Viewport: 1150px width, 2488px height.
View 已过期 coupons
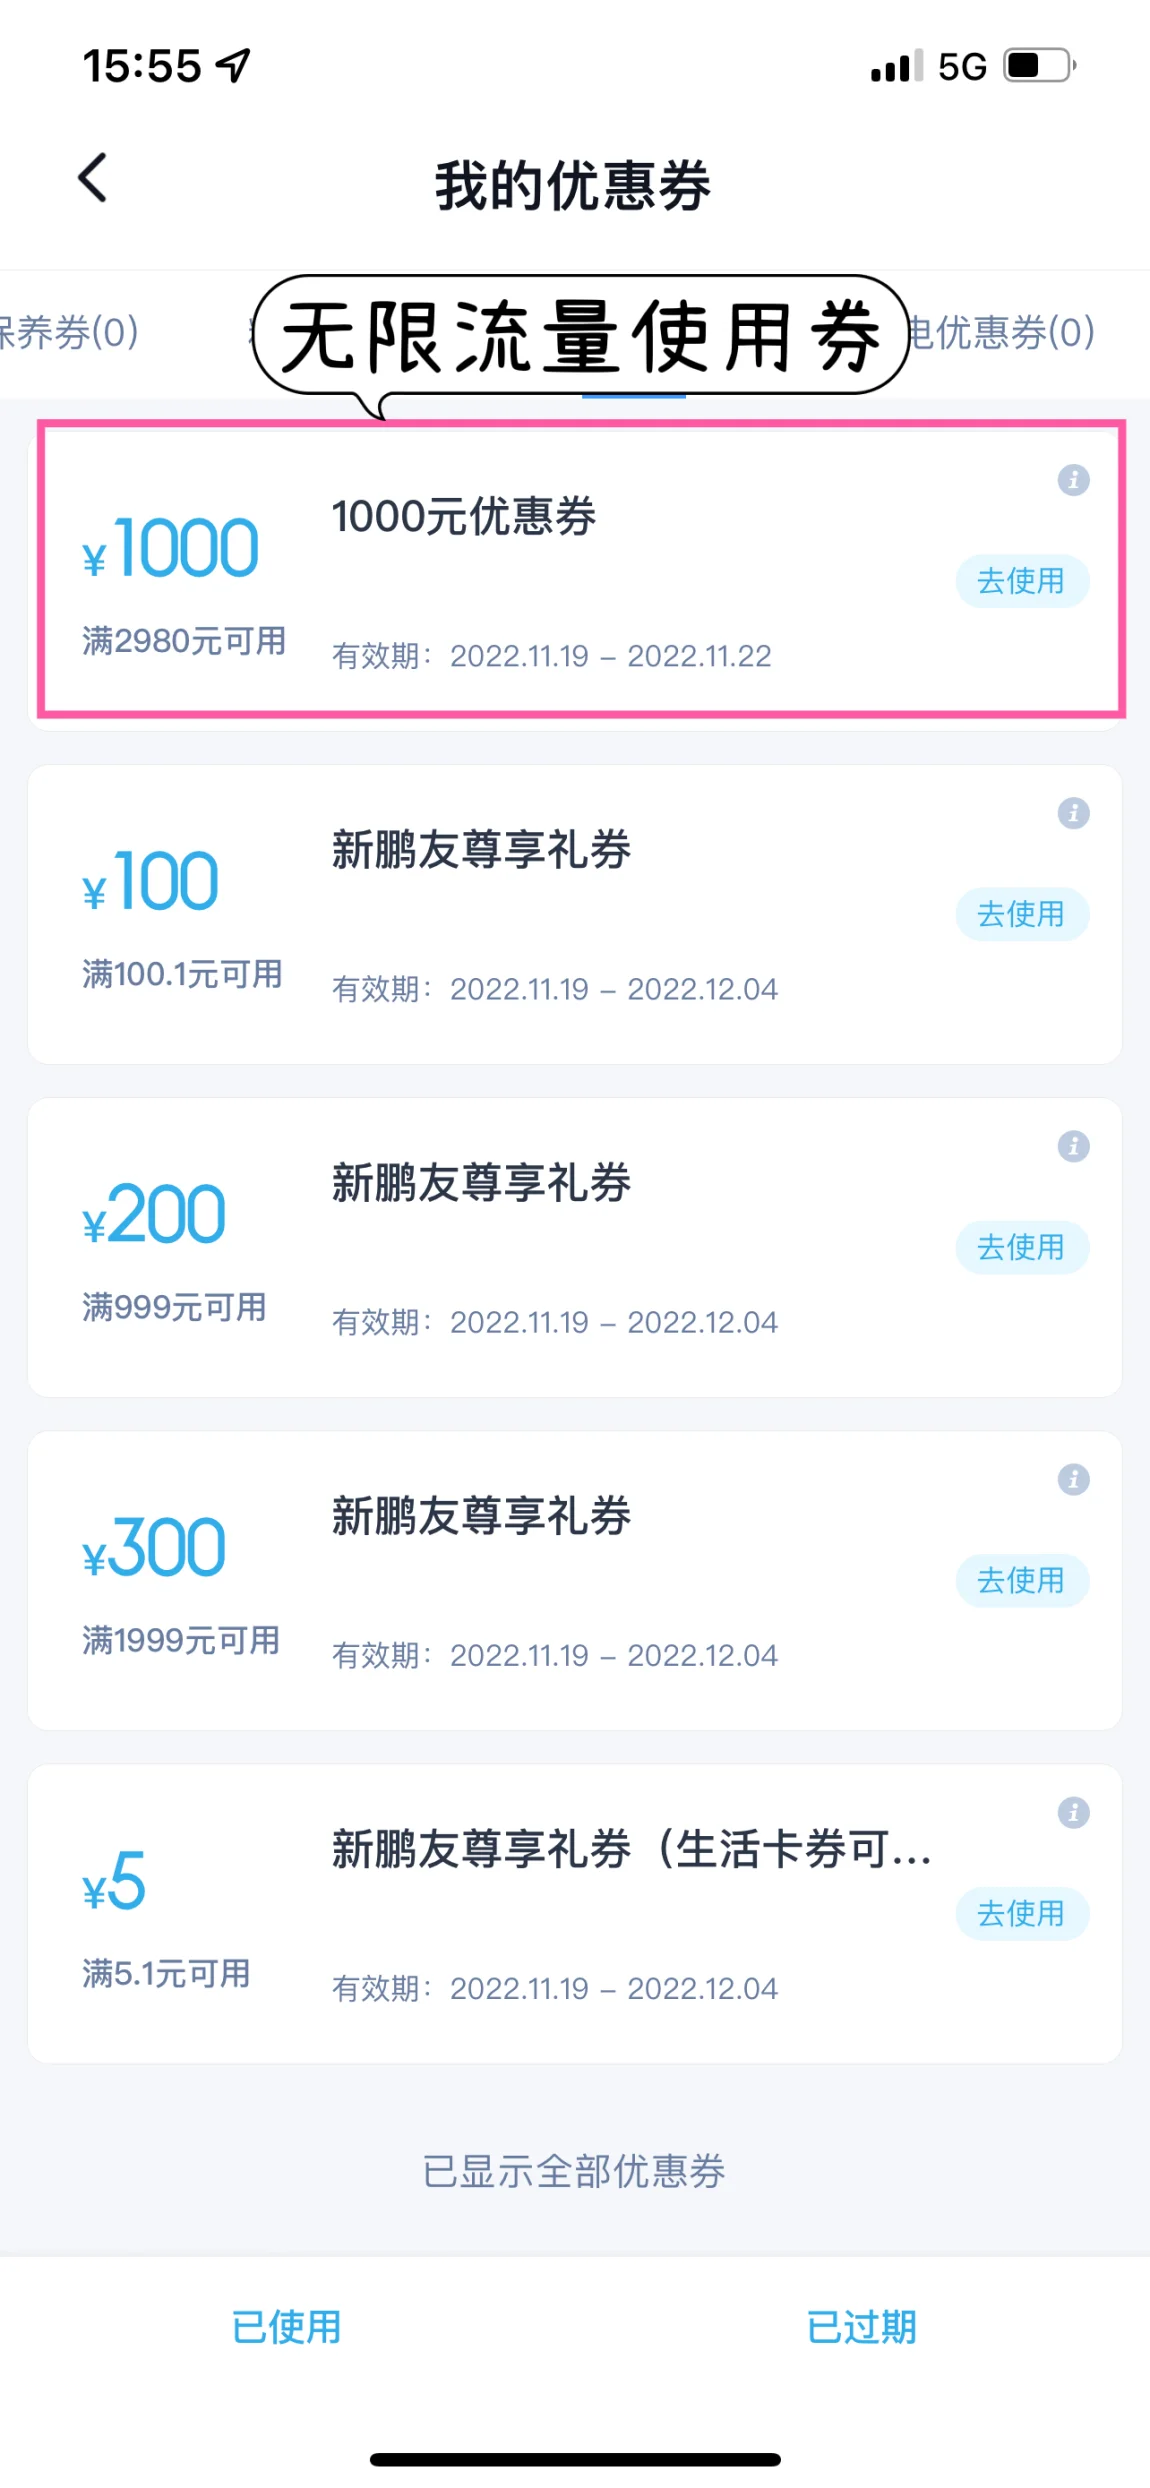pos(862,2327)
